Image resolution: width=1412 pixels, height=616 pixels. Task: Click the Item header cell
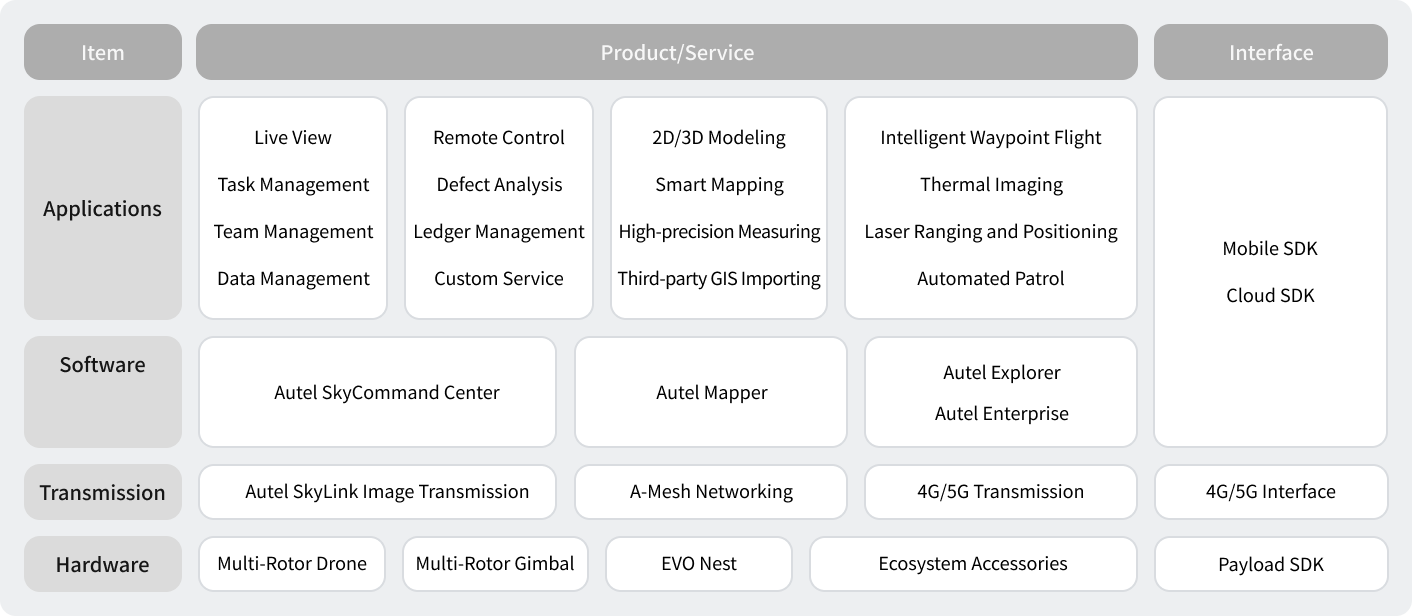[x=103, y=52]
